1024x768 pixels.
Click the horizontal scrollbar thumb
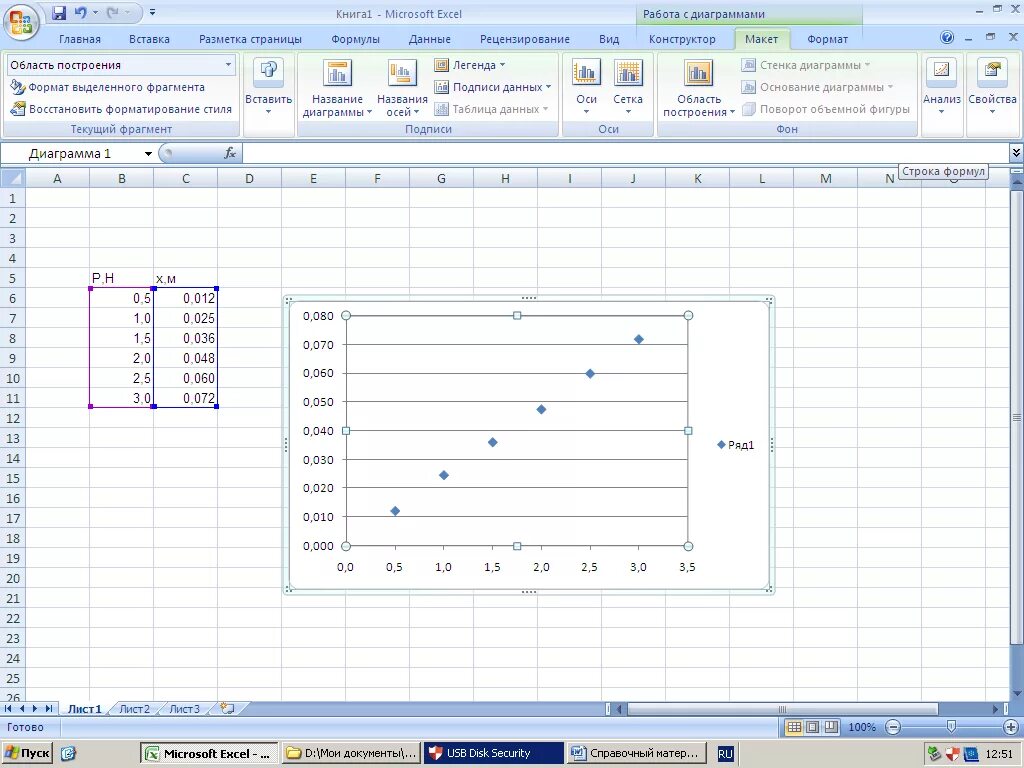(x=782, y=709)
